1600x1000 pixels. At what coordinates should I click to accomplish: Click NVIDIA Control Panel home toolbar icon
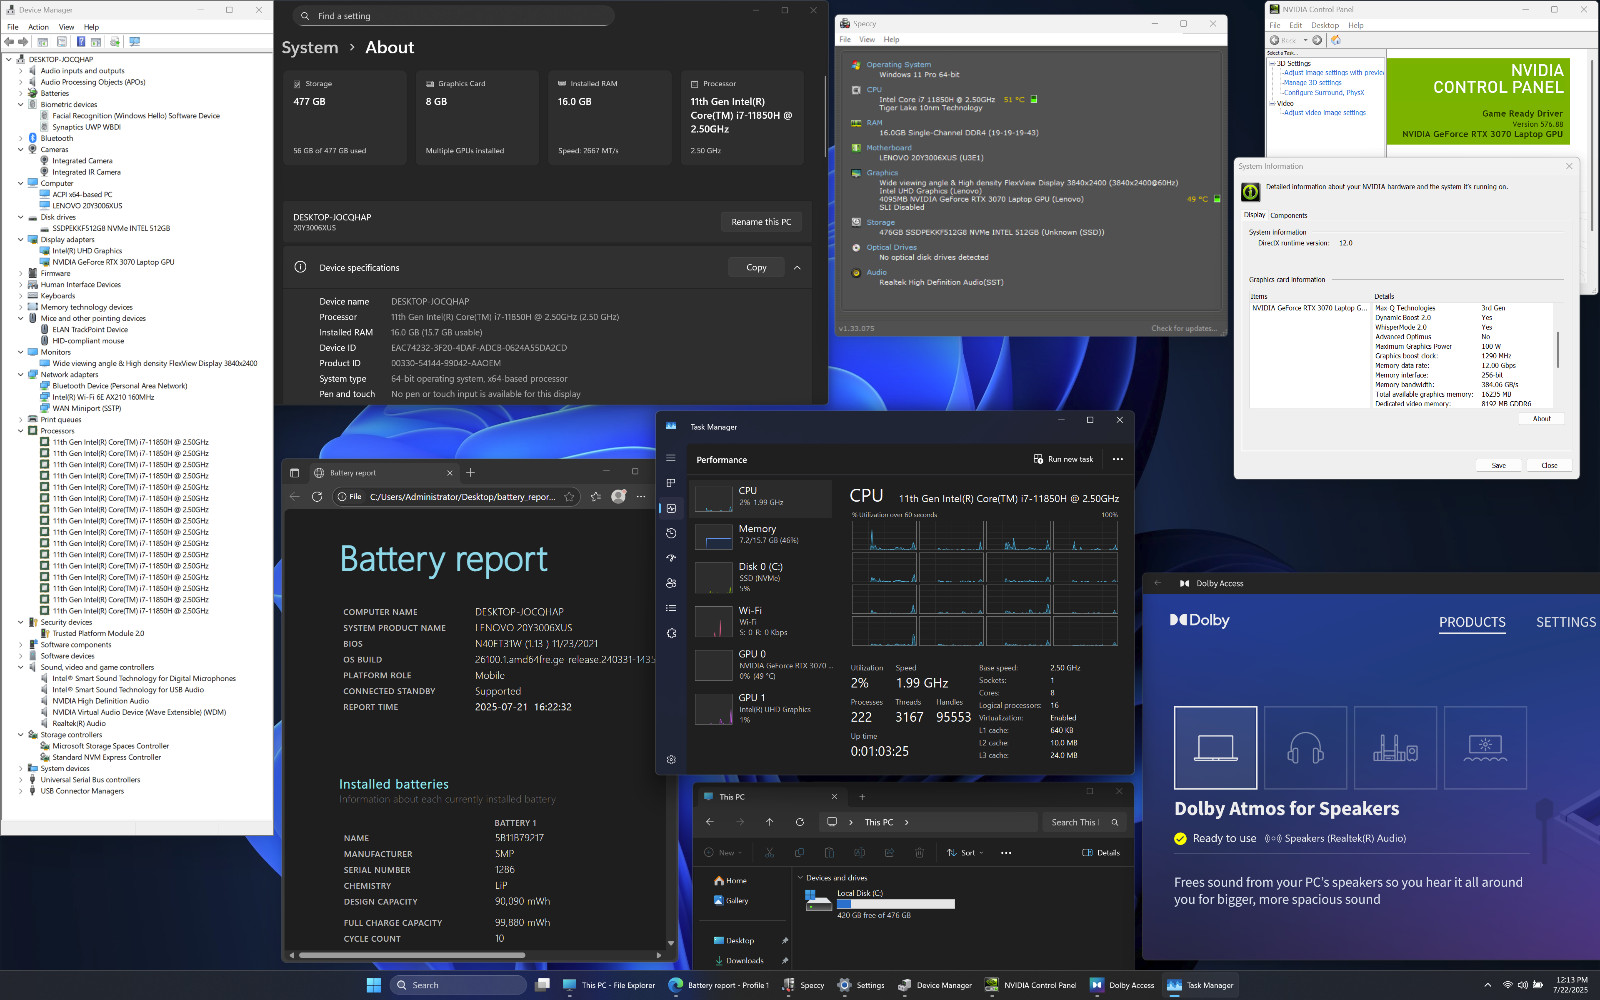pyautogui.click(x=1335, y=40)
